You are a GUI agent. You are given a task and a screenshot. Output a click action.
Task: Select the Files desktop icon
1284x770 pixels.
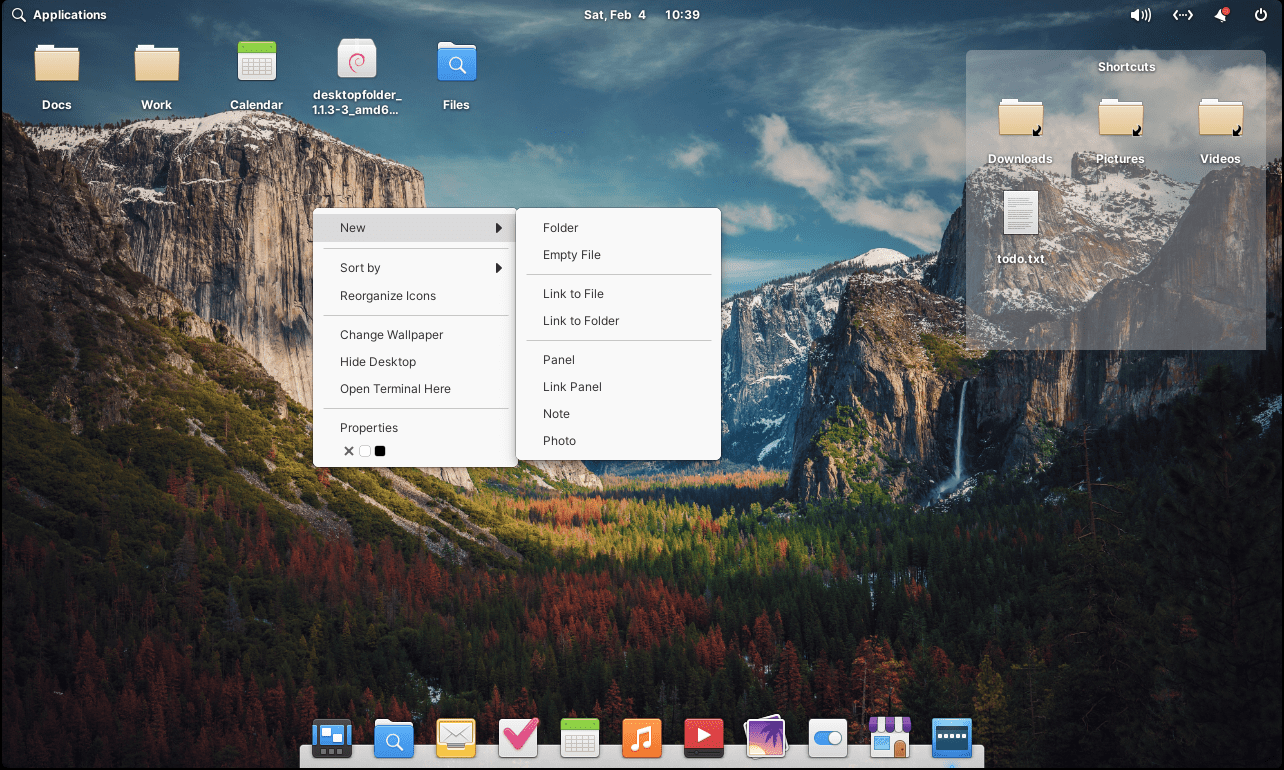457,62
